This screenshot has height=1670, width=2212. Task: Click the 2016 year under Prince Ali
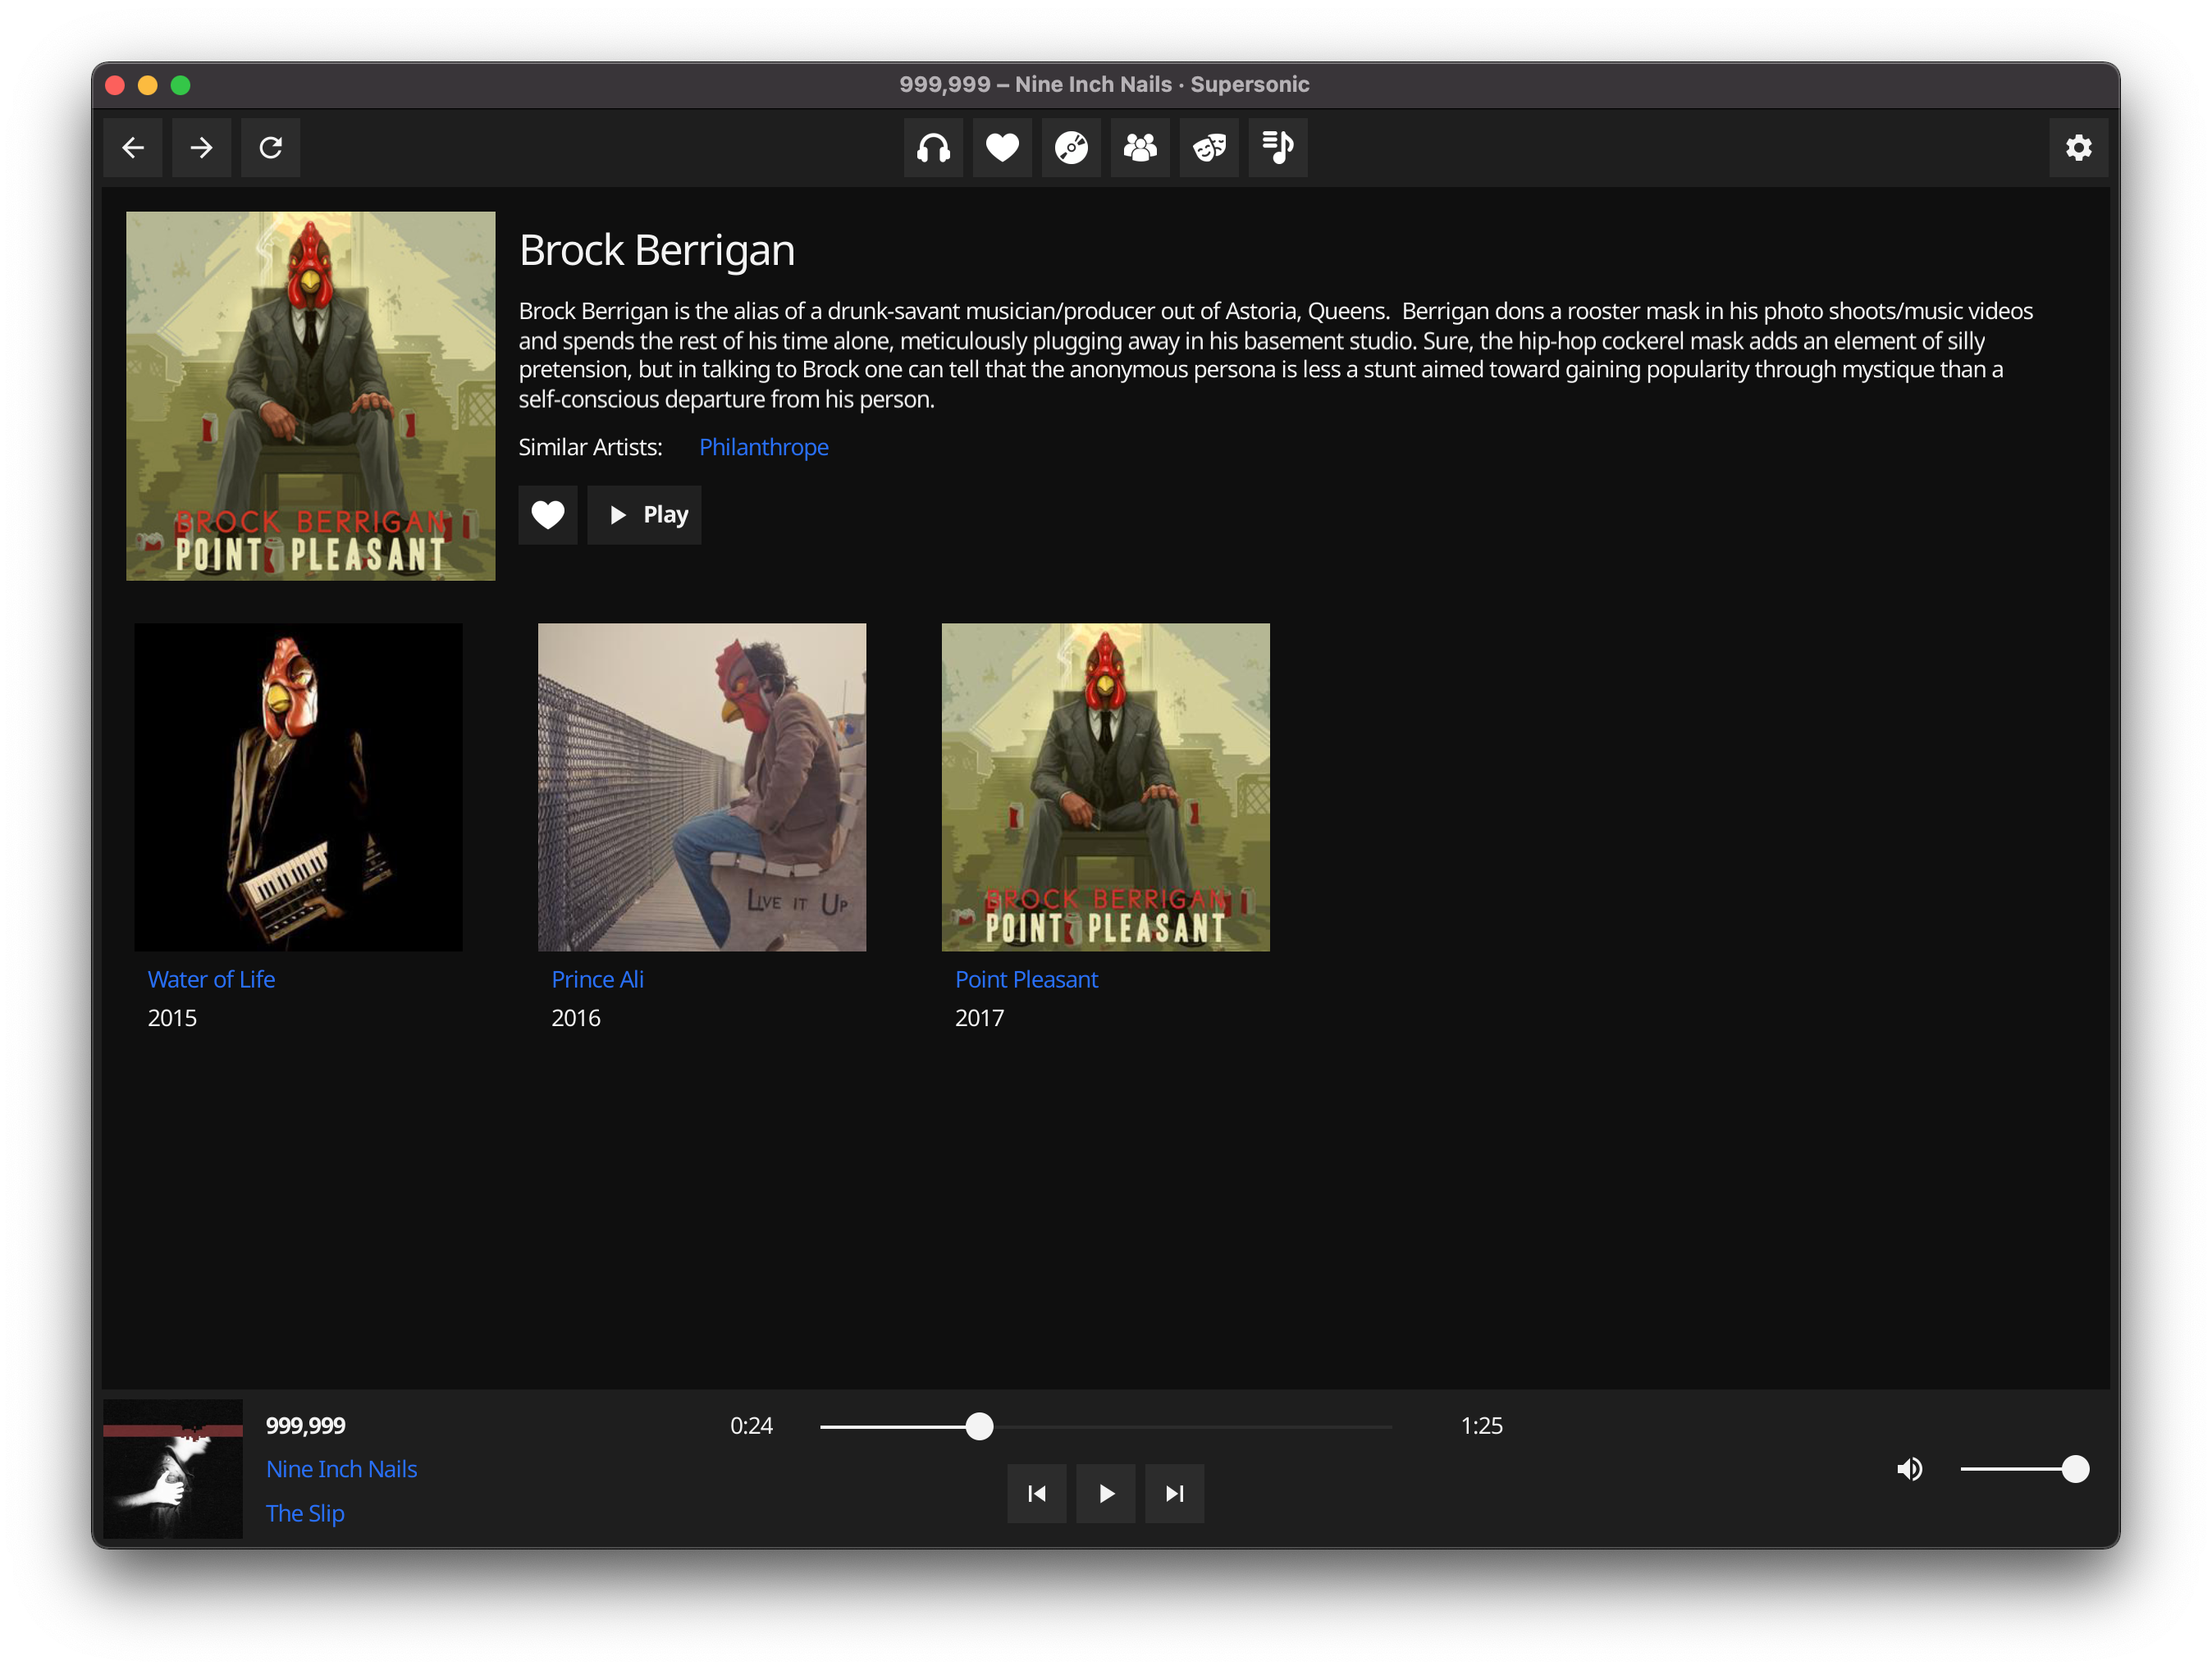576,1018
